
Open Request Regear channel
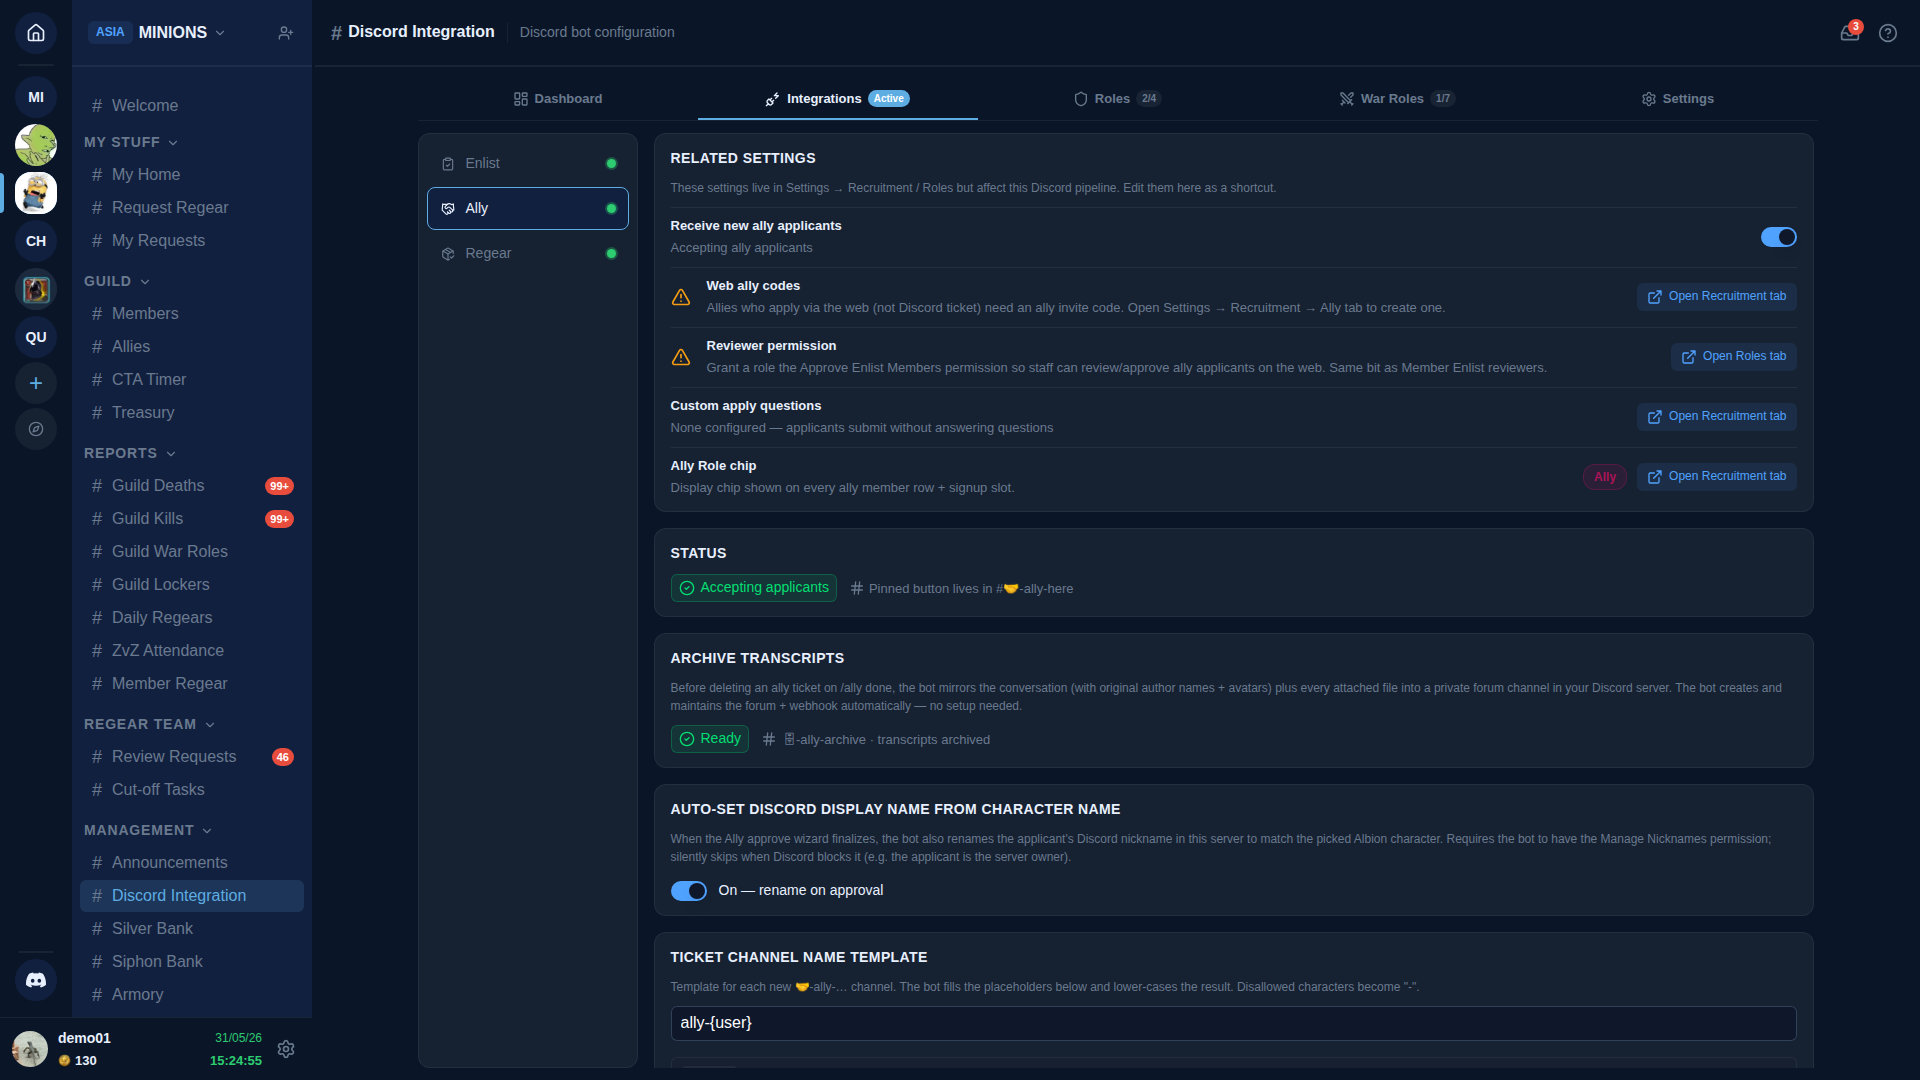192,208
